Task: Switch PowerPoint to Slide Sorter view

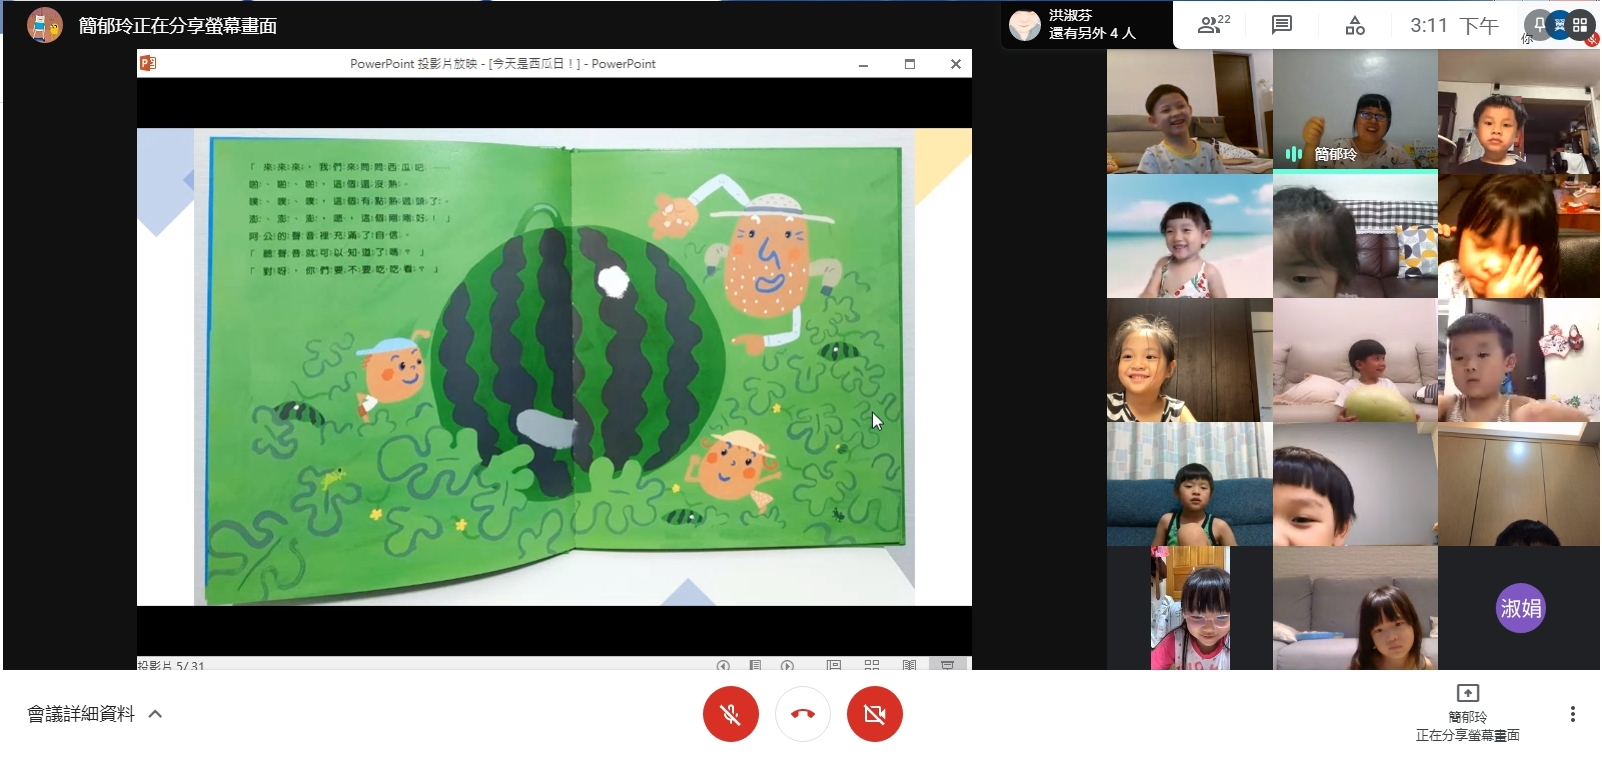Action: pyautogui.click(x=872, y=665)
